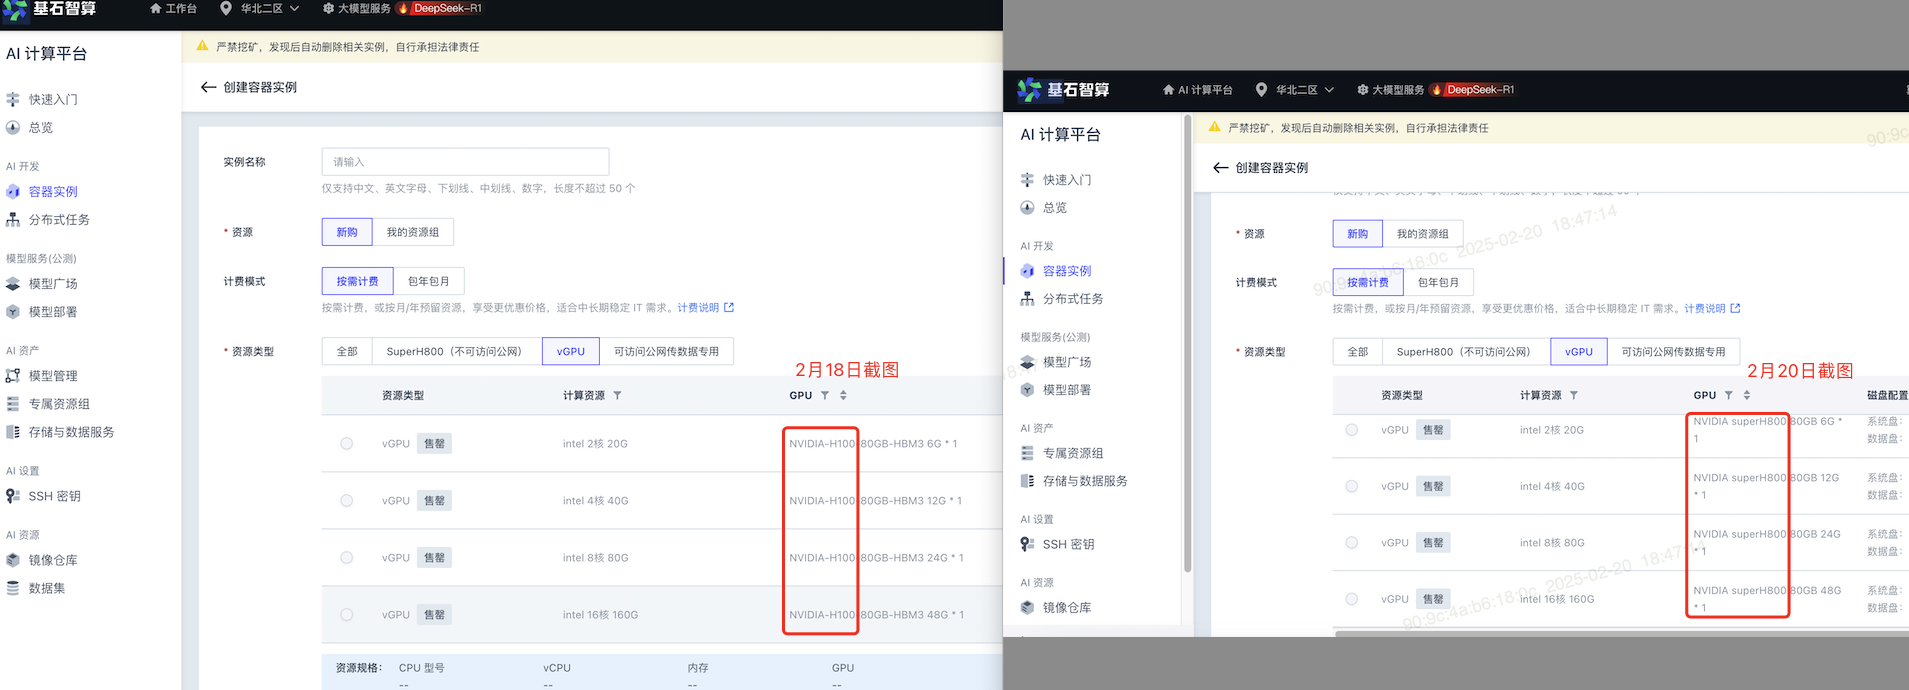
Task: Click AI 计算平台 home icon in right screenshot
Action: pos(1168,90)
